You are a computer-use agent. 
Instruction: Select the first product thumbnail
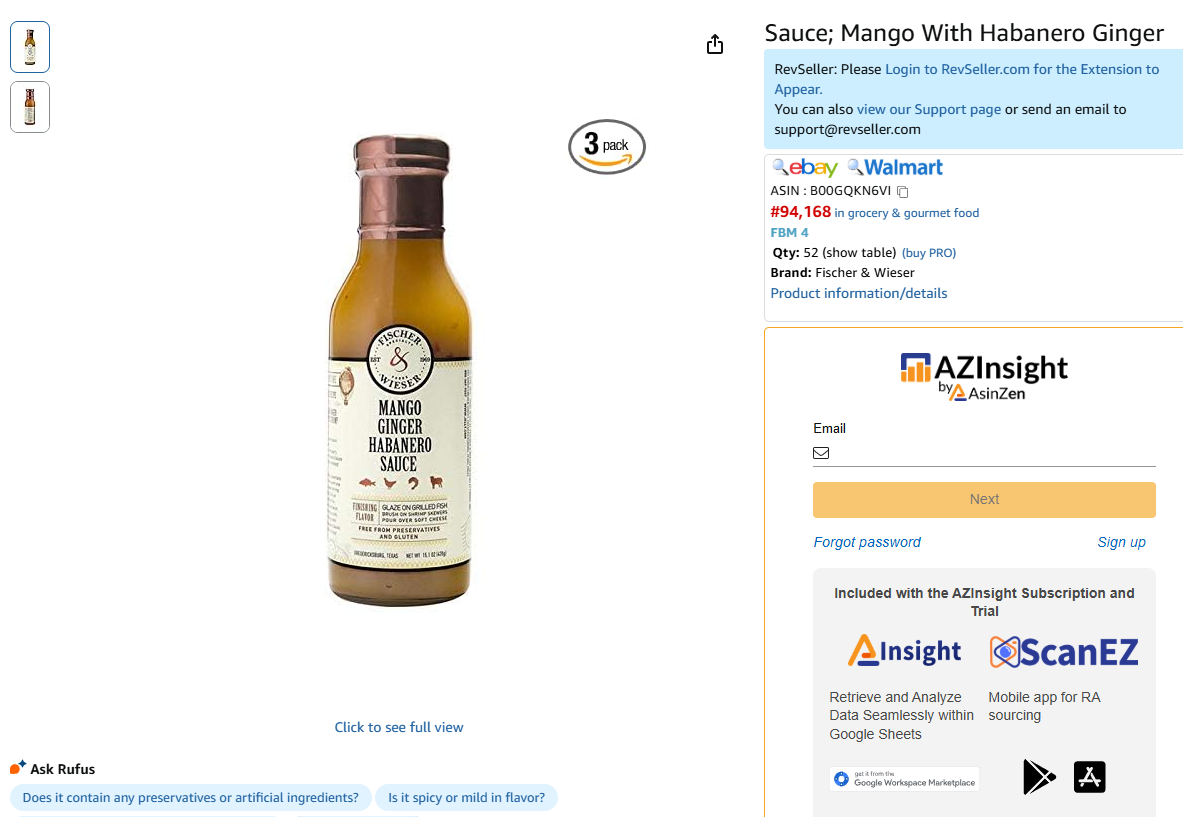pos(30,47)
